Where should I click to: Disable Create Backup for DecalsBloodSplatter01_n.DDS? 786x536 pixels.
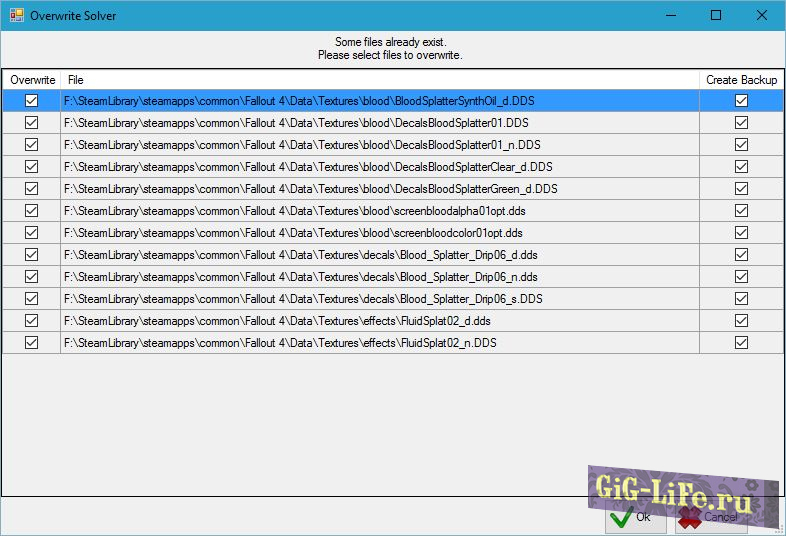coord(741,144)
